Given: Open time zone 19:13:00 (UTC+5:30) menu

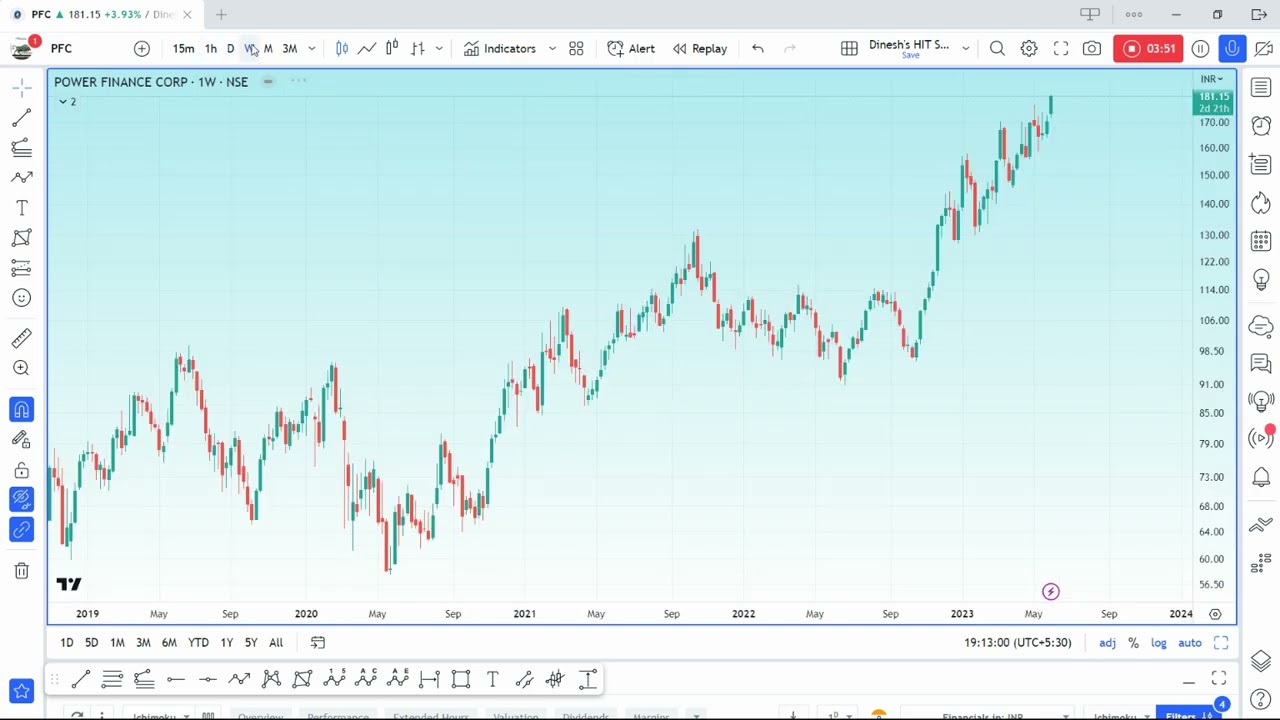Looking at the screenshot, I should pyautogui.click(x=1017, y=643).
